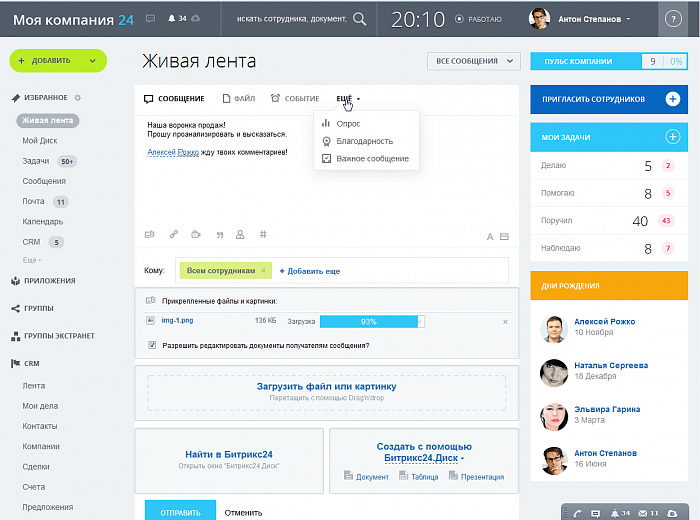The height and width of the screenshot is (520, 700).
Task: Add a hashtag with the # icon
Action: [263, 235]
